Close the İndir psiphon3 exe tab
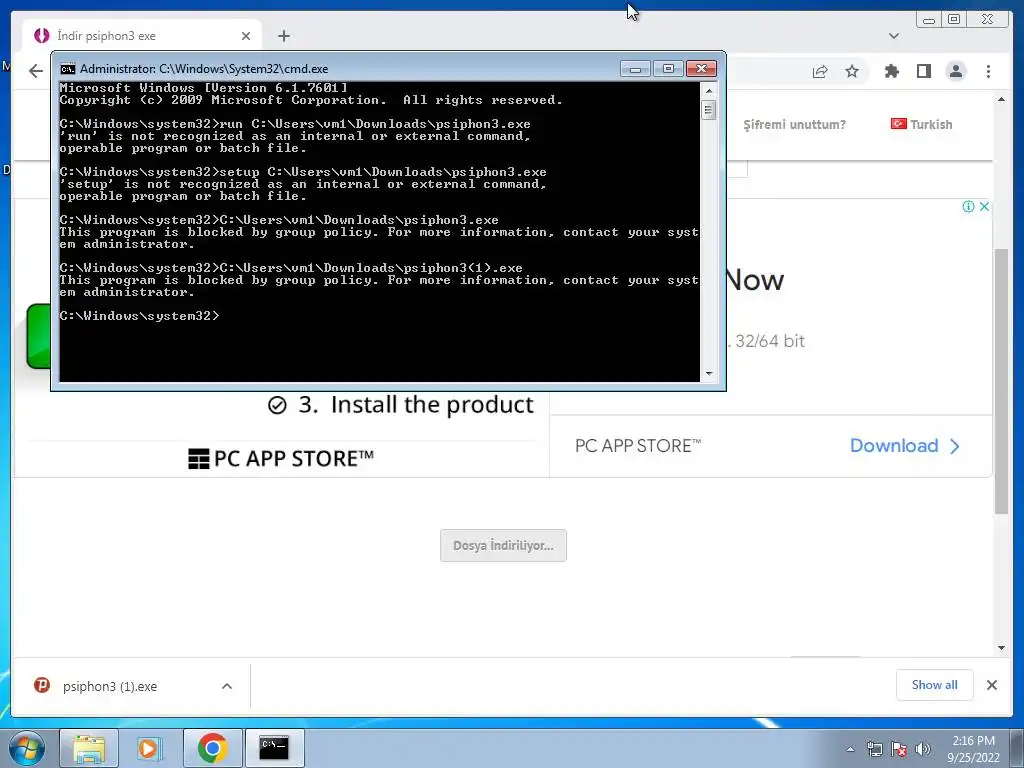The height and width of the screenshot is (768, 1024). tap(246, 36)
